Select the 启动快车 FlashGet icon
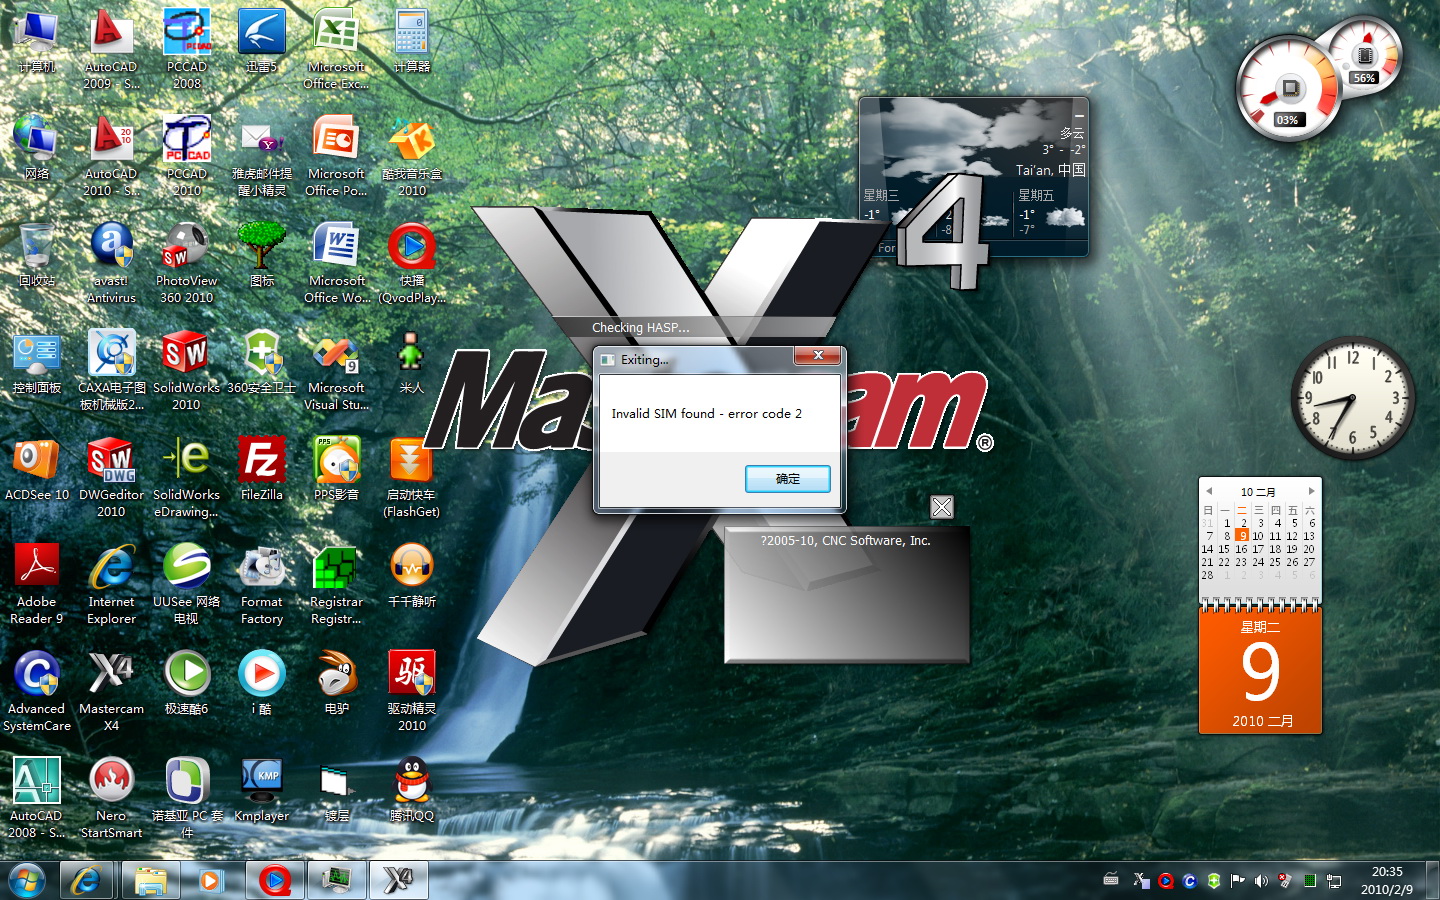 tap(411, 478)
